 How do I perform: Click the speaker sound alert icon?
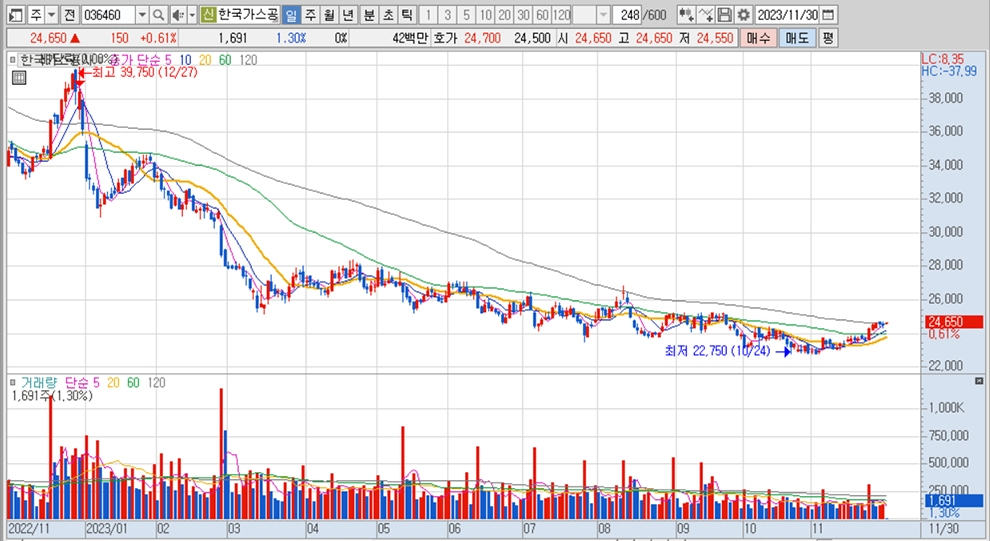[178, 15]
